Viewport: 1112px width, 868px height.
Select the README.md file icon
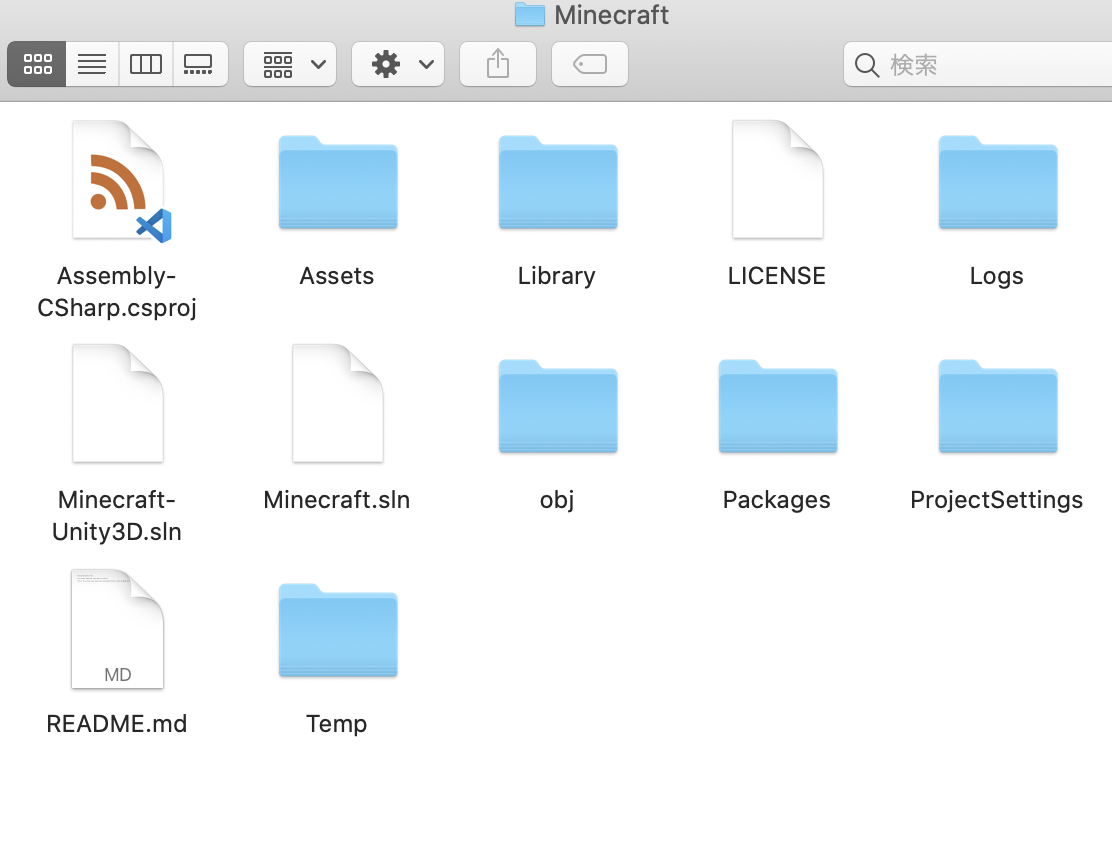(x=118, y=628)
